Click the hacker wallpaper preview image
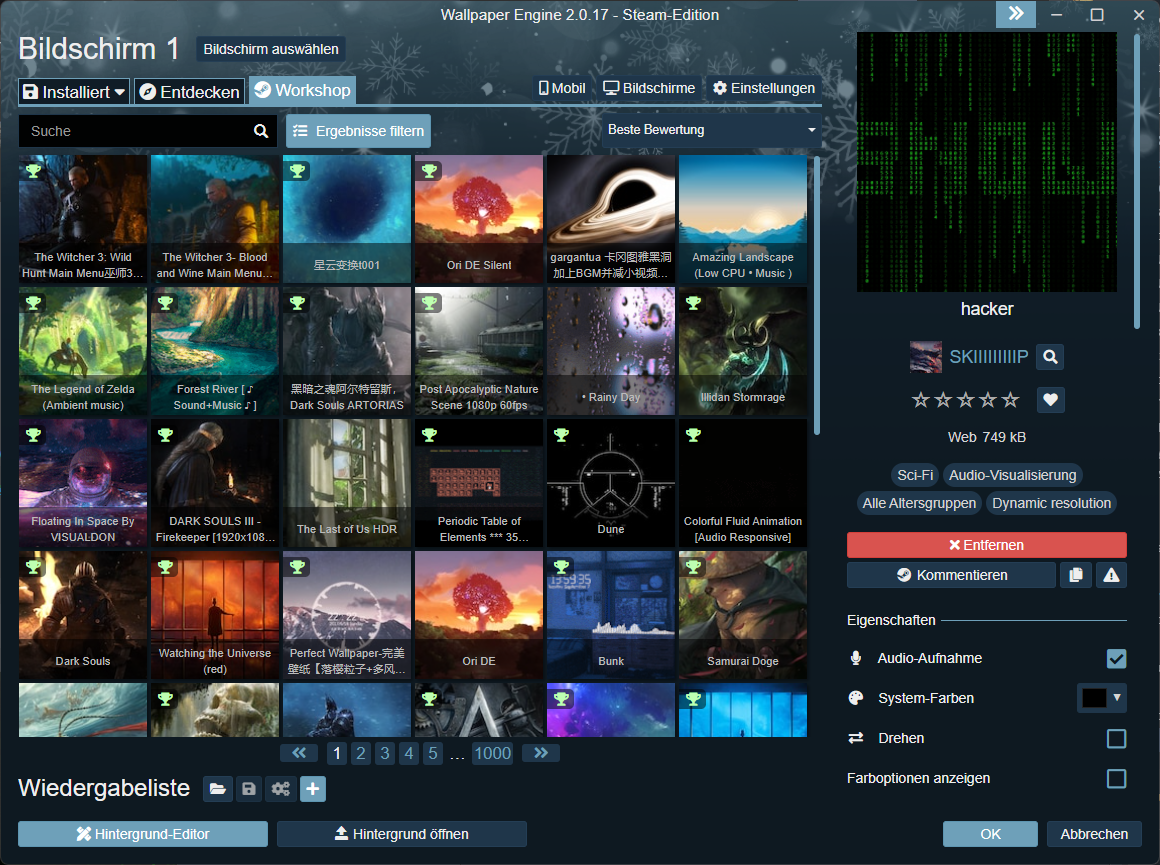The image size is (1160, 865). 987,162
